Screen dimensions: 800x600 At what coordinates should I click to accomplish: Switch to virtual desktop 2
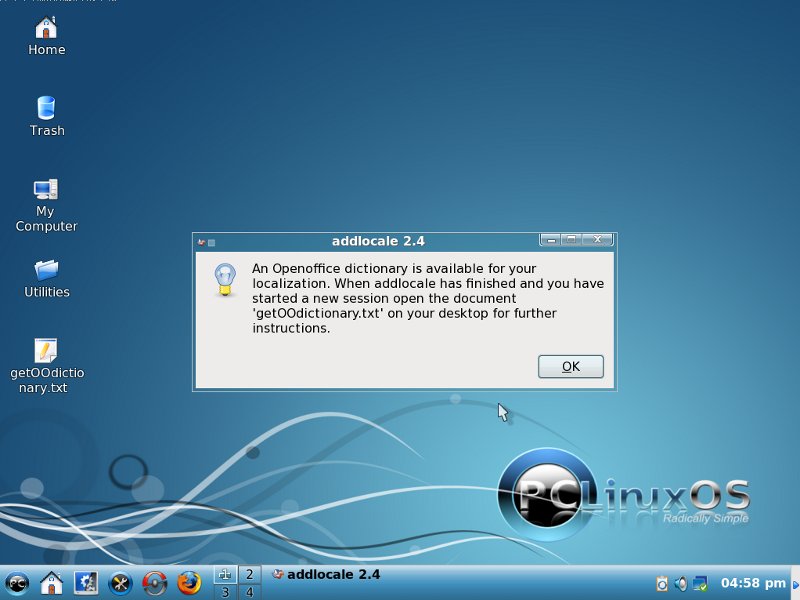(249, 574)
